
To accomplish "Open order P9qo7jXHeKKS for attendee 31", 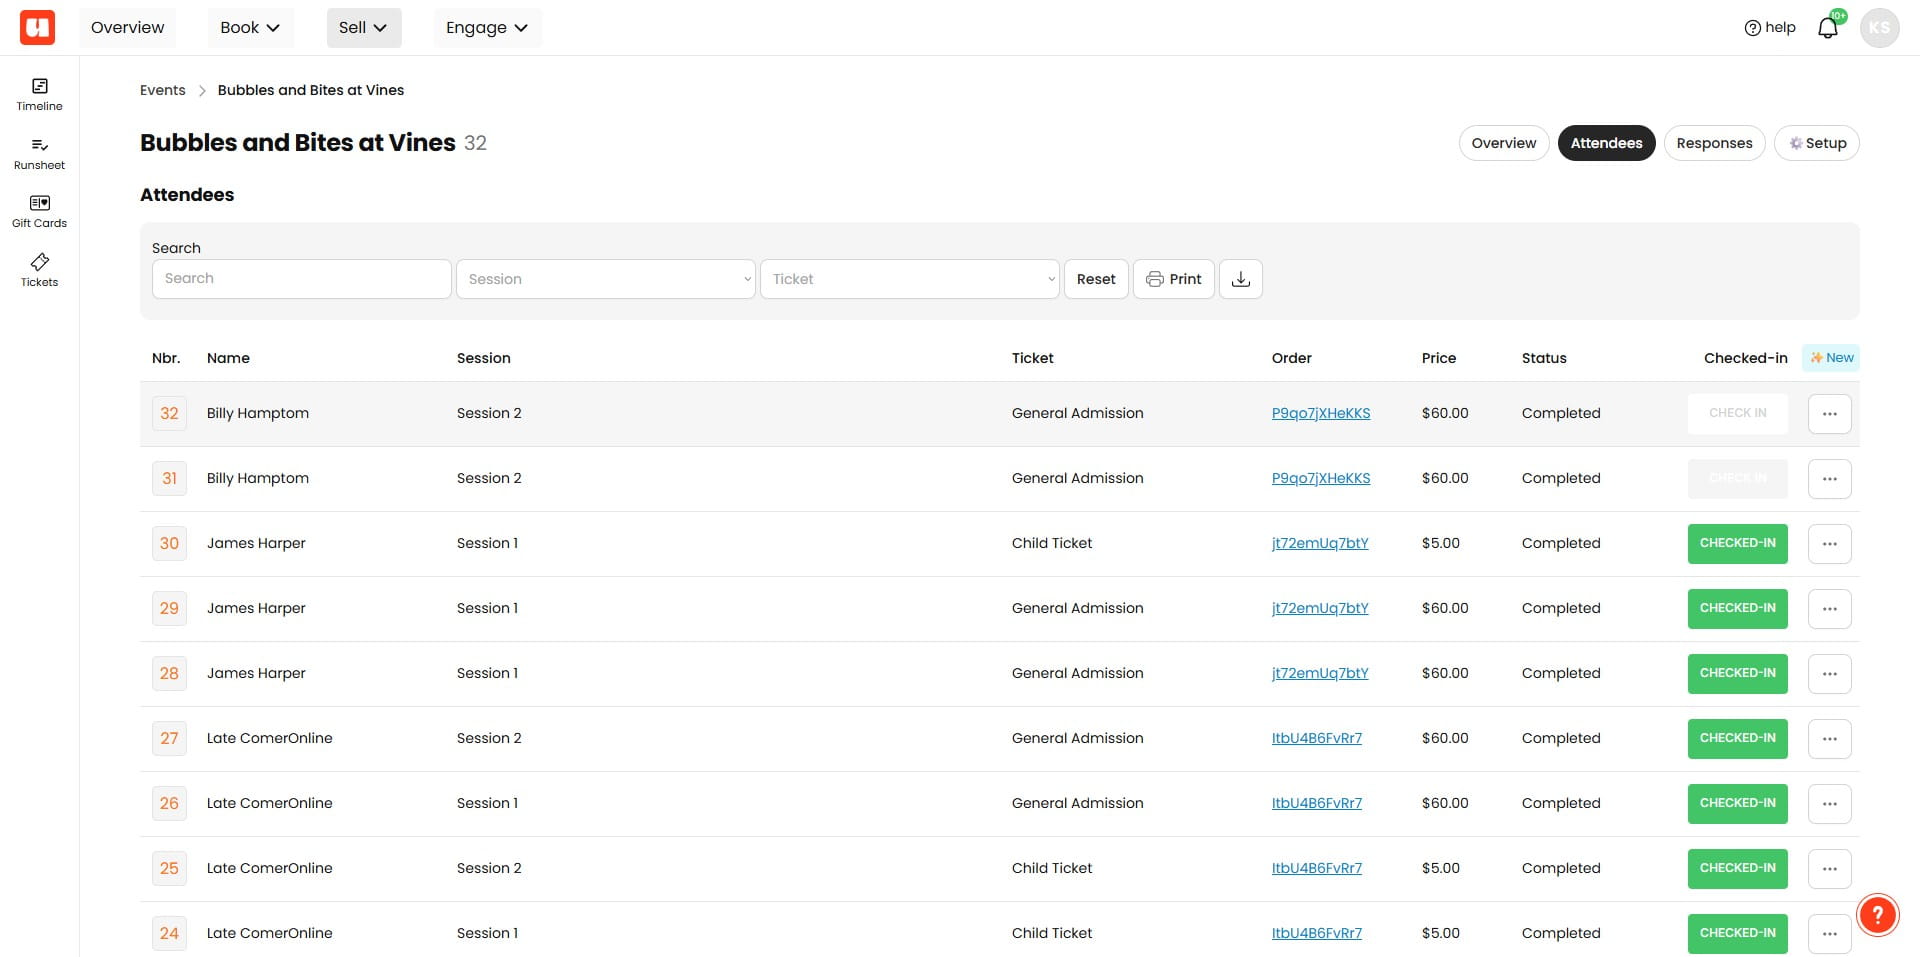I will click(1320, 478).
